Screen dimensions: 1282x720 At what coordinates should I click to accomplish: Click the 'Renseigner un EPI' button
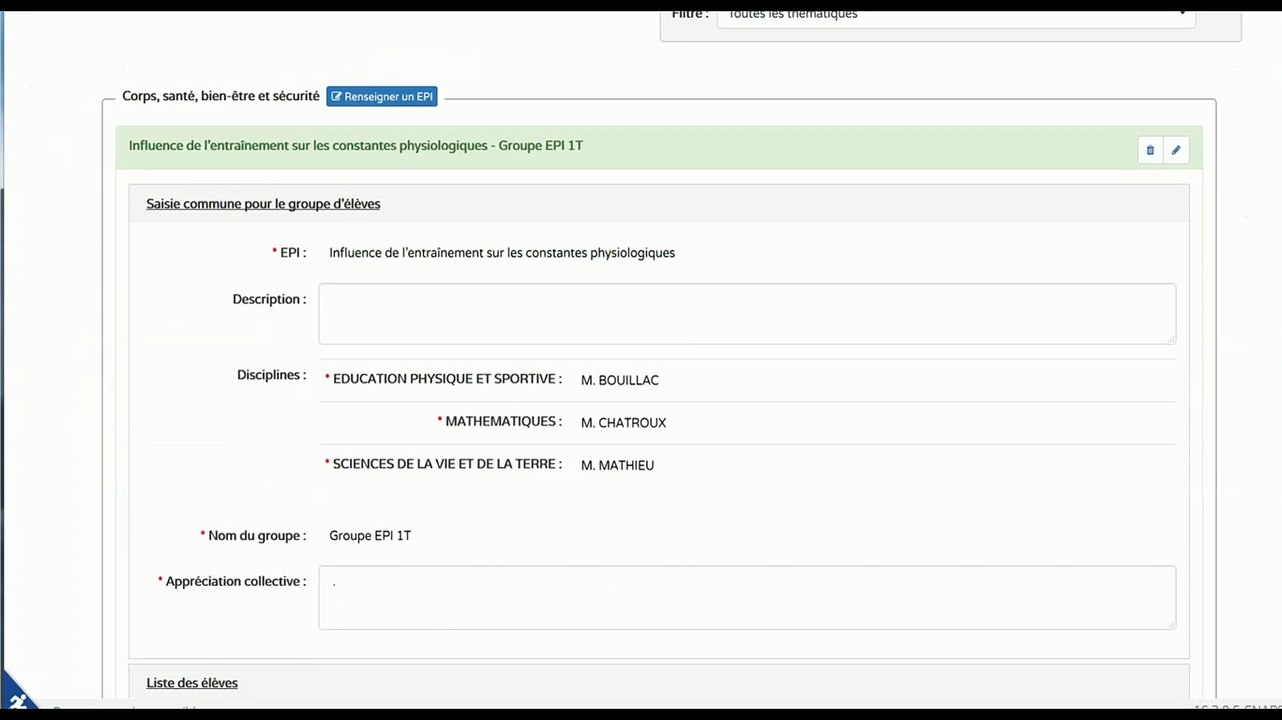tap(382, 96)
